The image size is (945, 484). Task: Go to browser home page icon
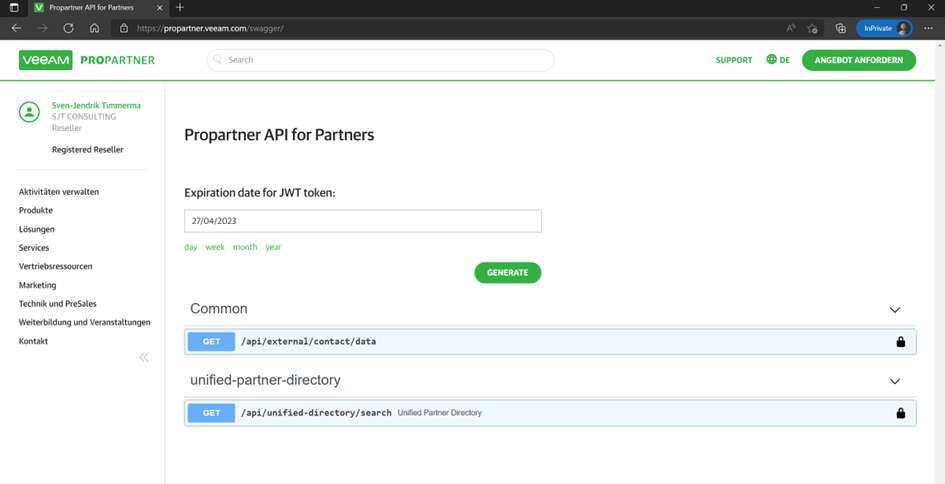pos(94,28)
